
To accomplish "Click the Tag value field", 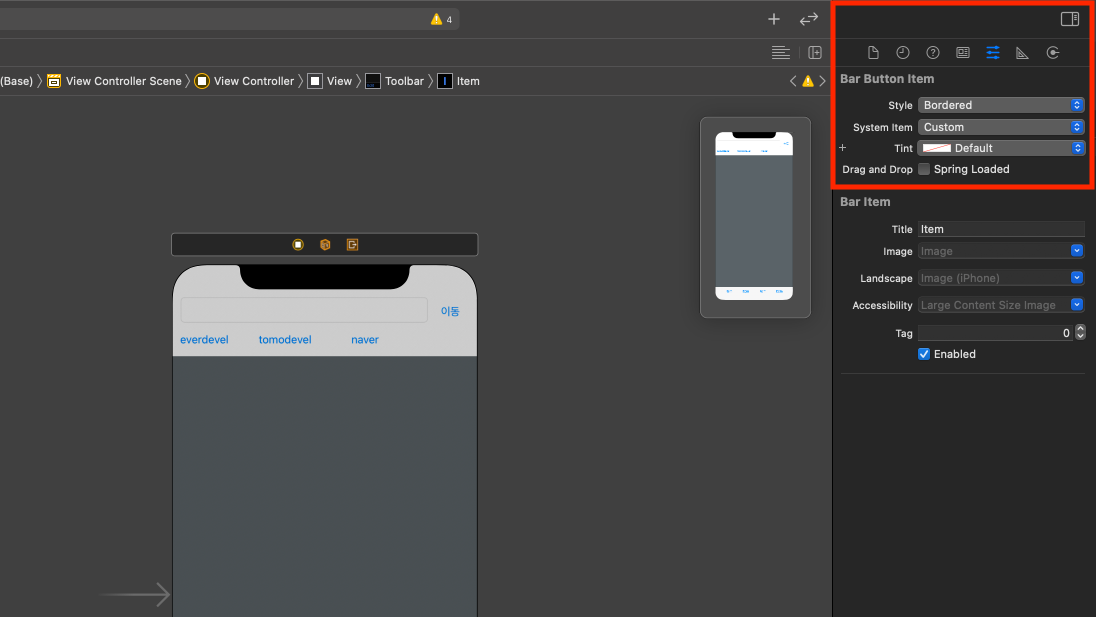I will [995, 333].
